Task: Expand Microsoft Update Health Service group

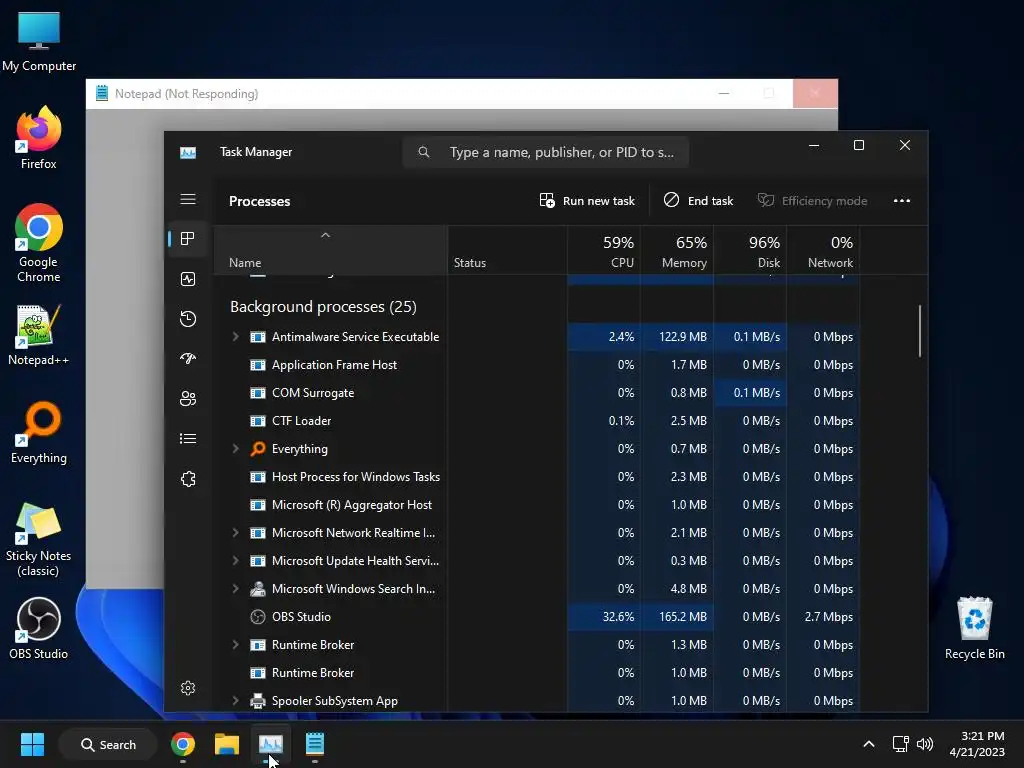Action: (x=236, y=561)
